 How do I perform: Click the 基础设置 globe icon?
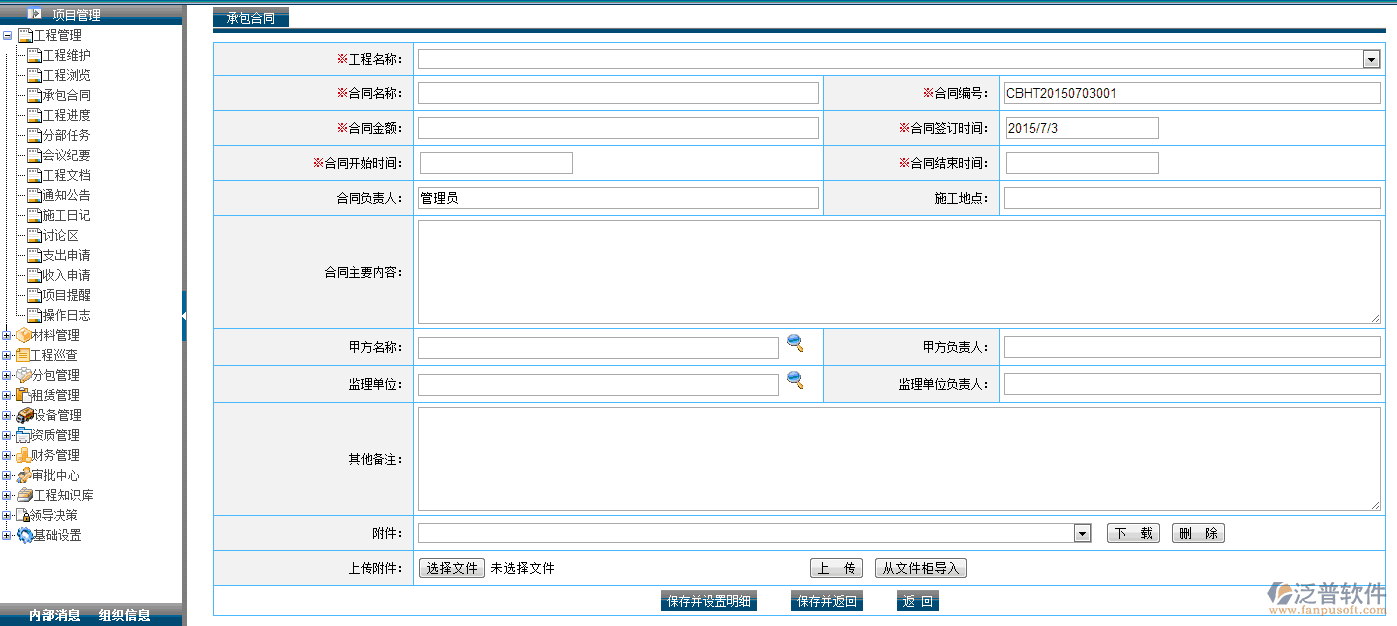25,535
